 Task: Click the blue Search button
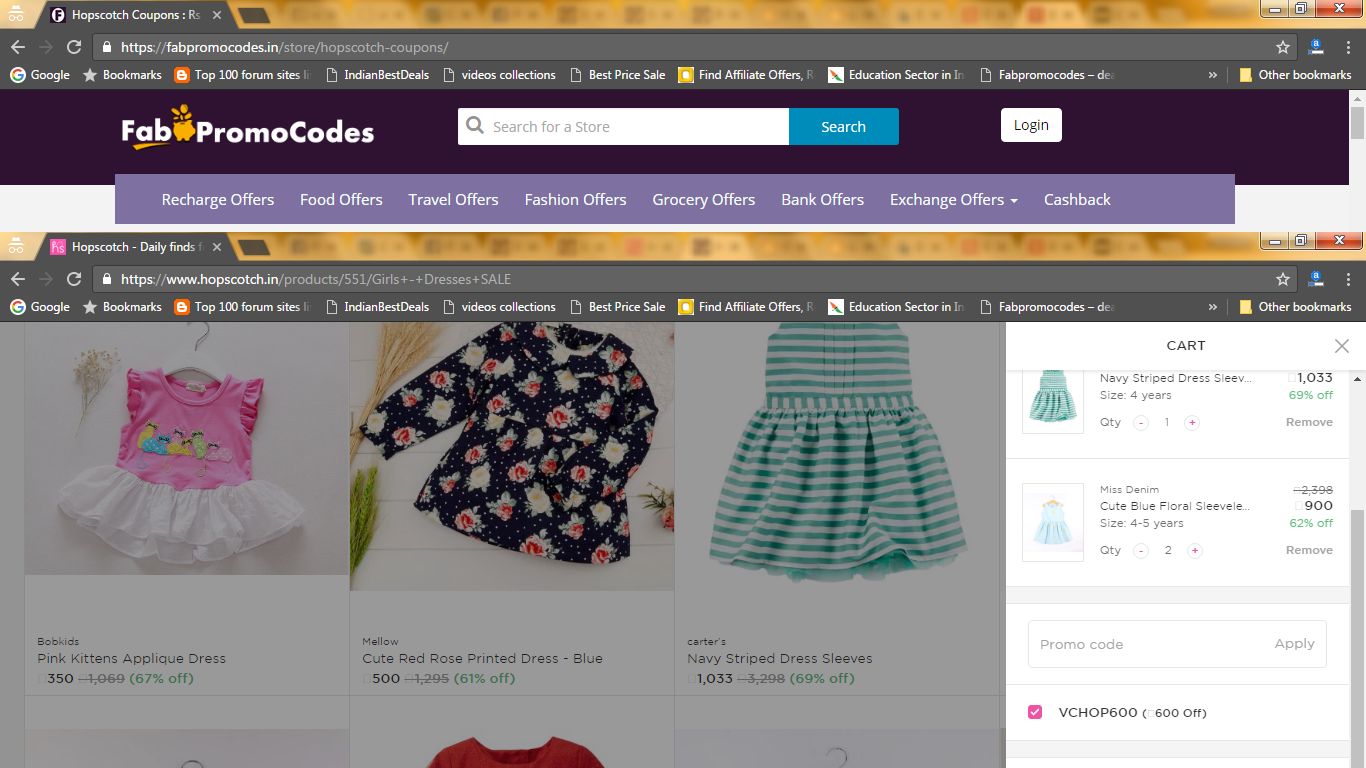pos(844,127)
